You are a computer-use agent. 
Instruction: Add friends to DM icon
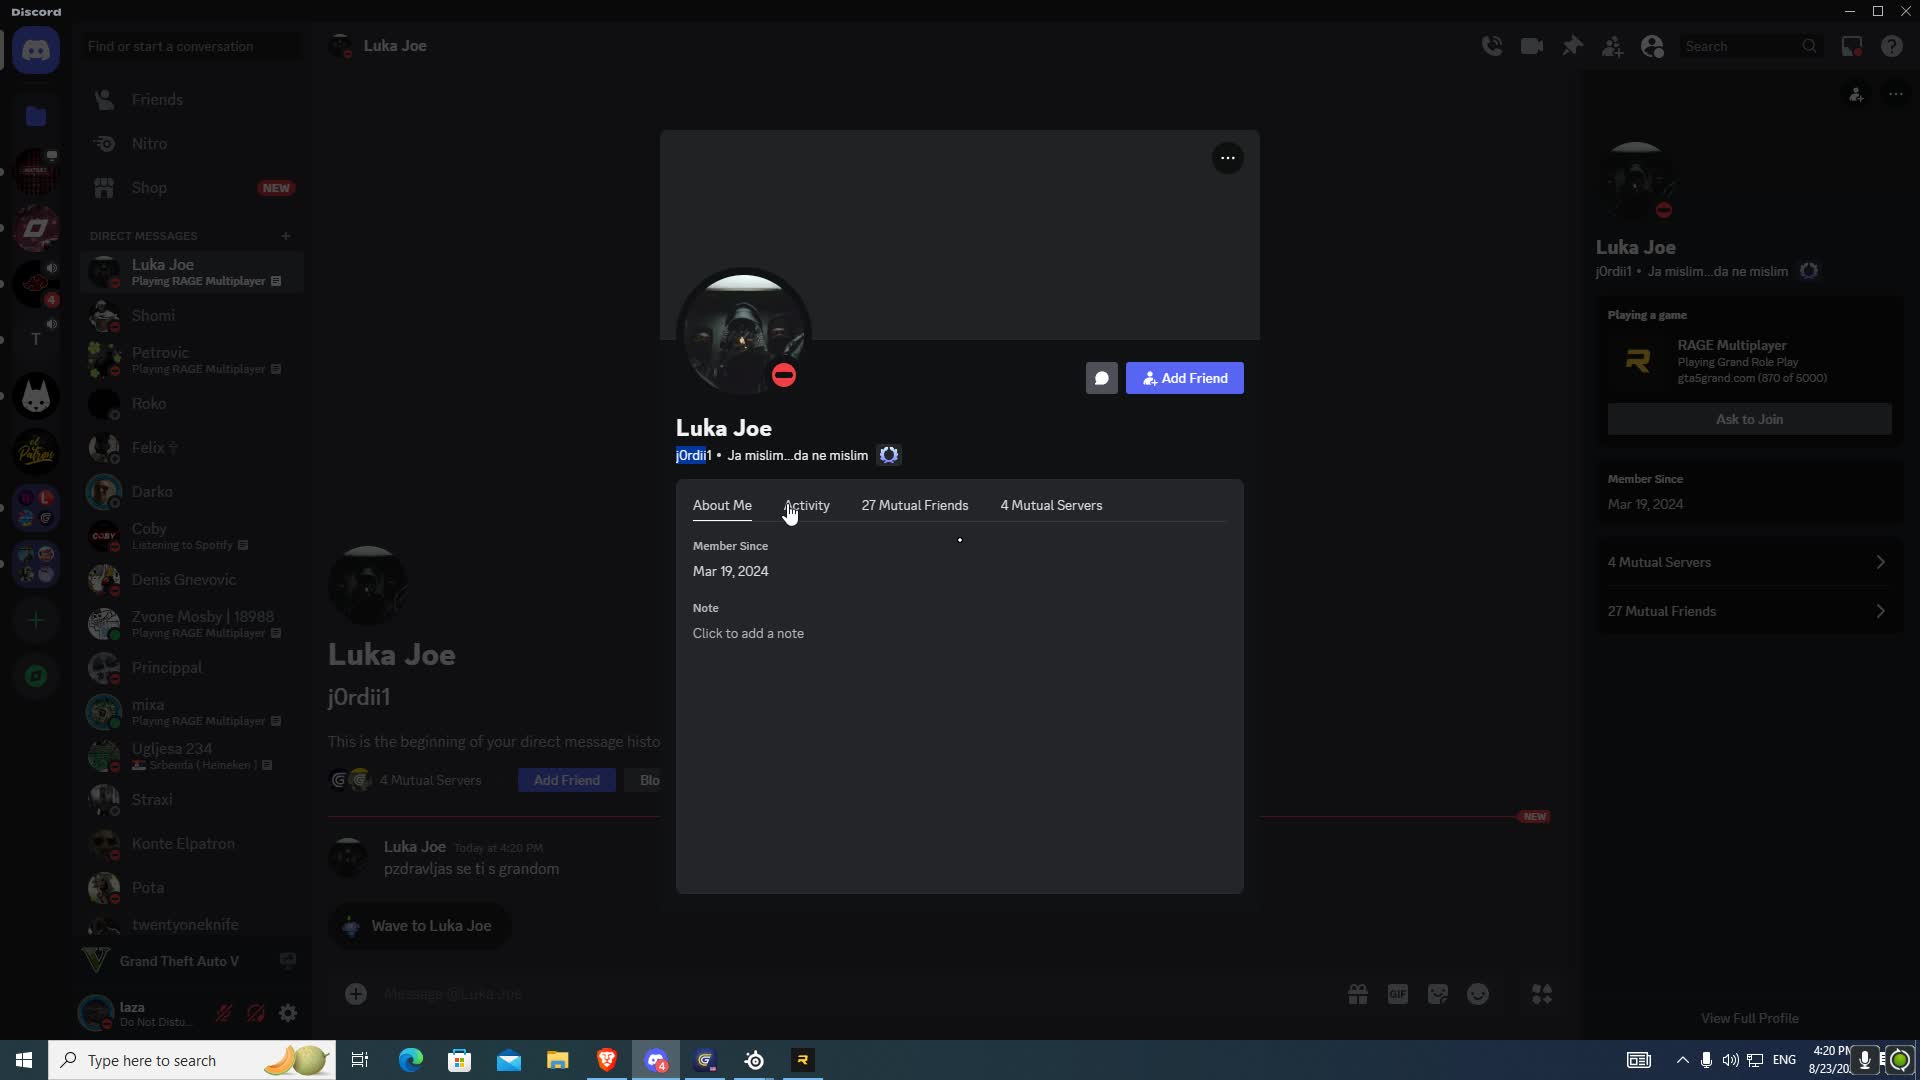click(1612, 46)
